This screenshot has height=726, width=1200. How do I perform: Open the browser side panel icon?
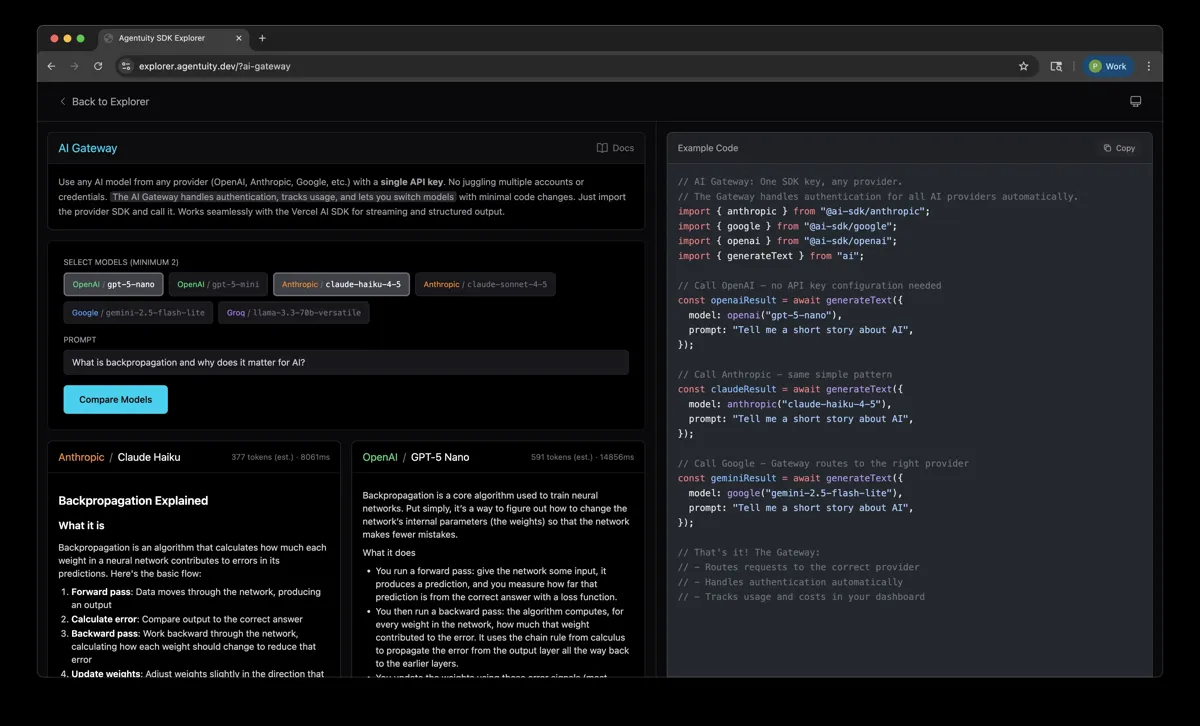tap(1056, 66)
